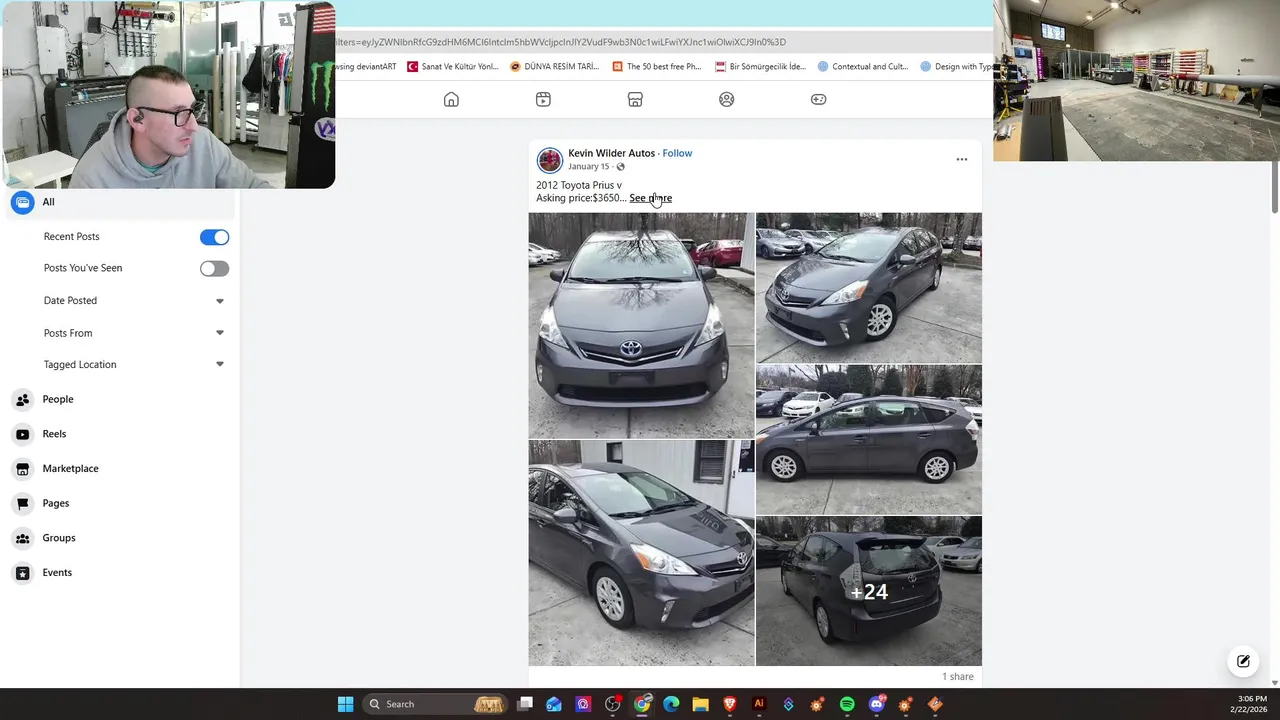Viewport: 1280px width, 720px height.
Task: Click the new message compose icon
Action: click(x=1243, y=661)
